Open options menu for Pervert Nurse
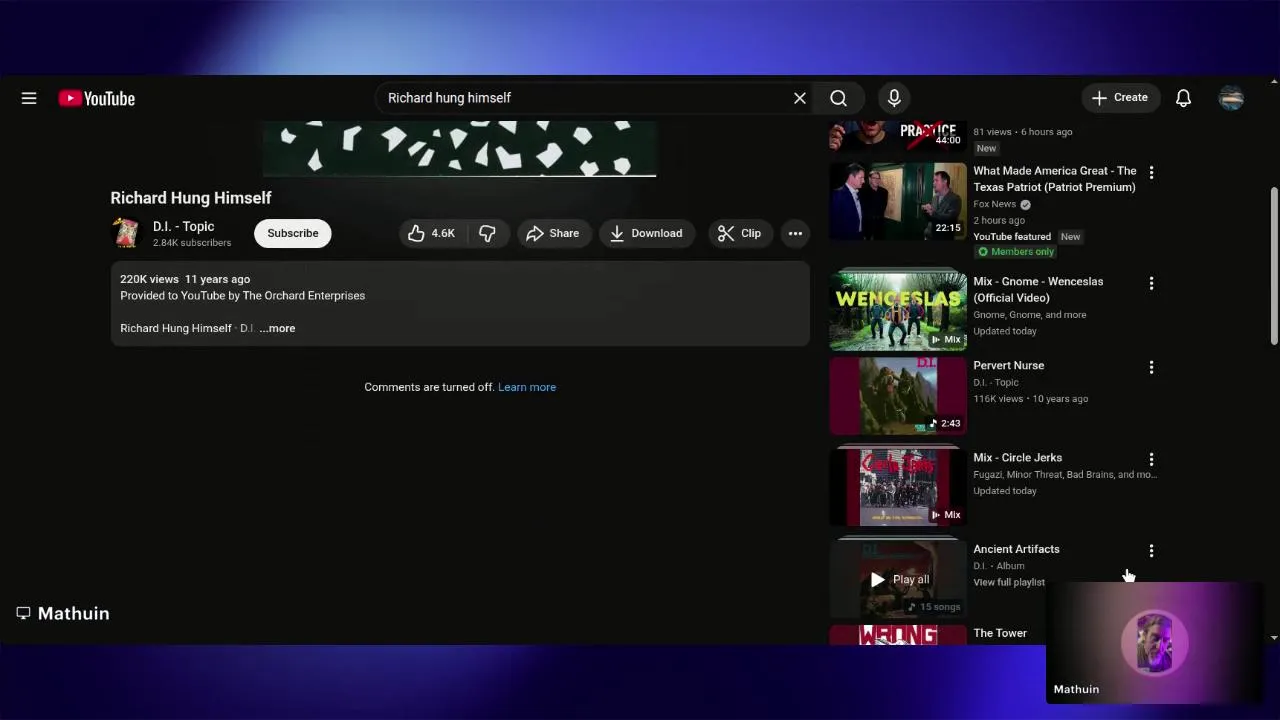This screenshot has width=1280, height=720. click(1151, 368)
